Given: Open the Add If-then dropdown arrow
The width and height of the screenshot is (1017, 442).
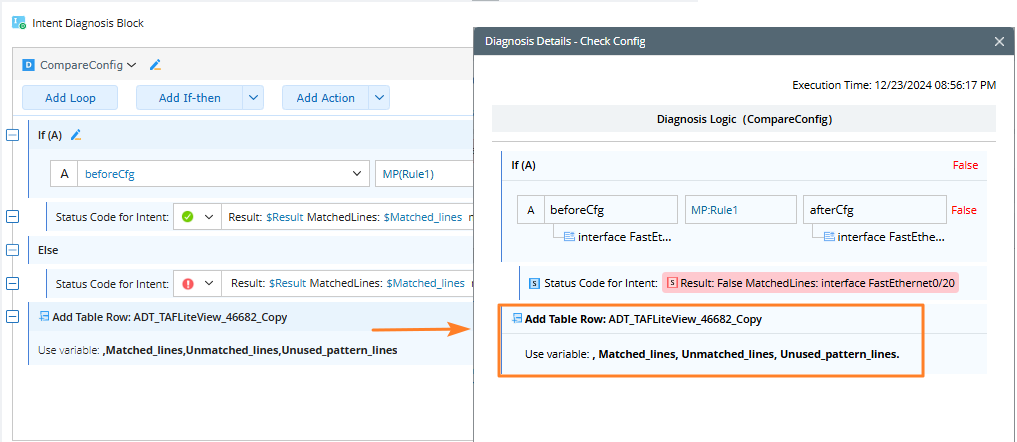Looking at the screenshot, I should tap(253, 98).
